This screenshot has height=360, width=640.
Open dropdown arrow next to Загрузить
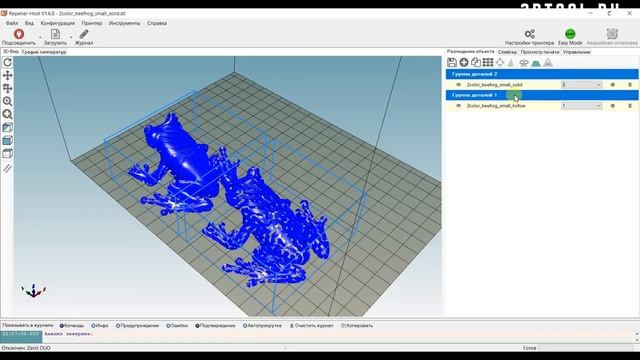(71, 37)
